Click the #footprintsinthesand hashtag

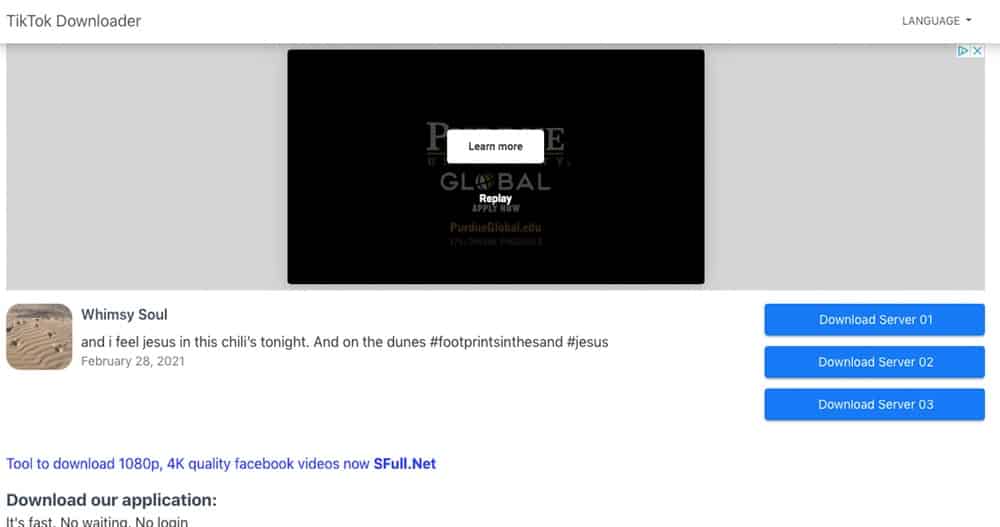(496, 342)
